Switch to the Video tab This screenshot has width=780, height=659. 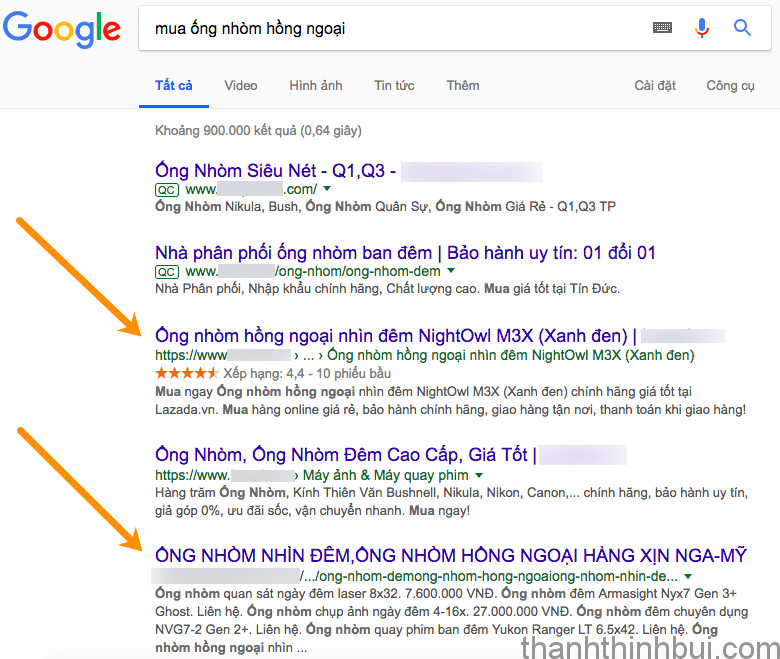241,85
